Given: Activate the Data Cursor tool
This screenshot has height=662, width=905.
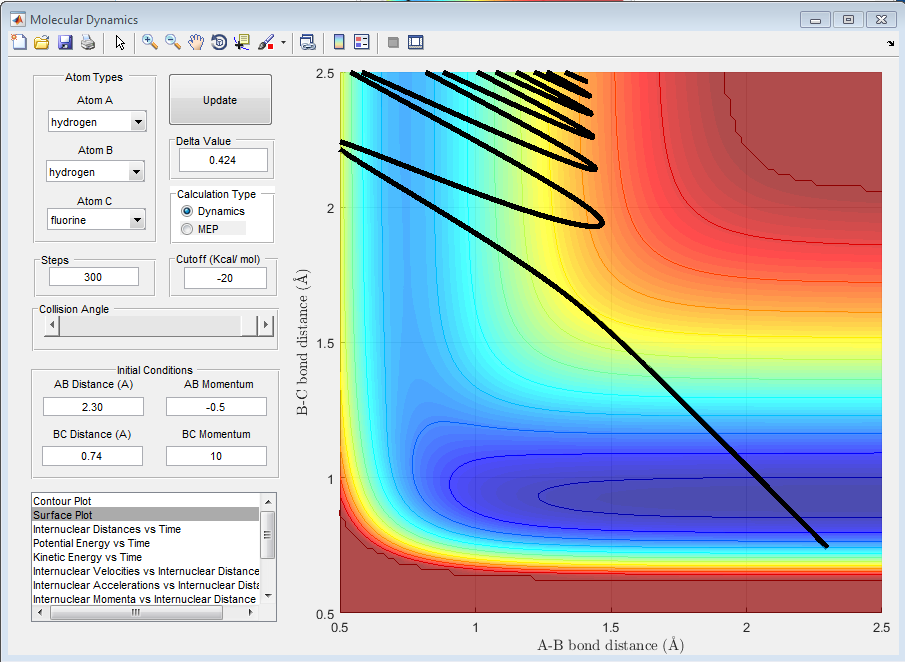Looking at the screenshot, I should (242, 42).
